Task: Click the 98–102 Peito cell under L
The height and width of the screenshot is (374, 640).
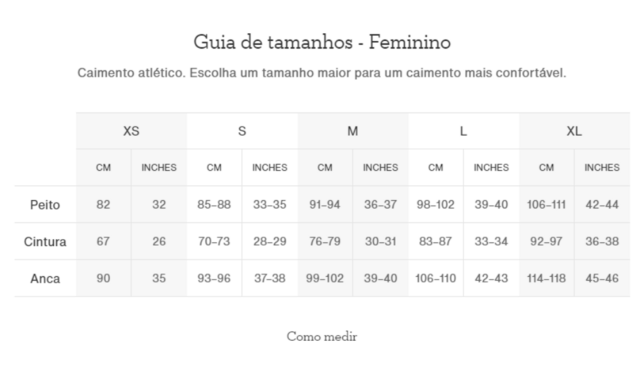Action: point(436,204)
